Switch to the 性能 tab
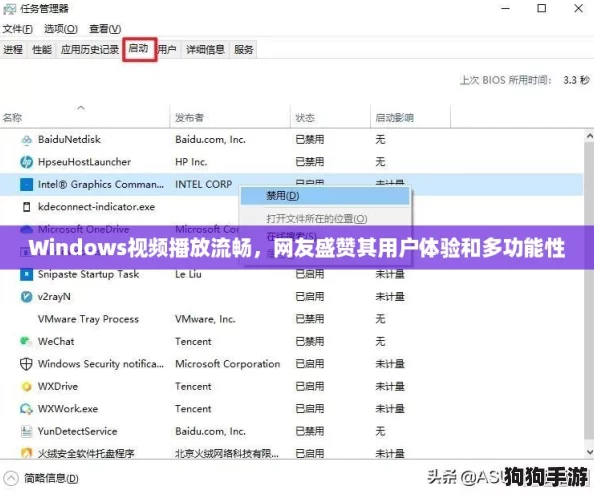 point(42,50)
